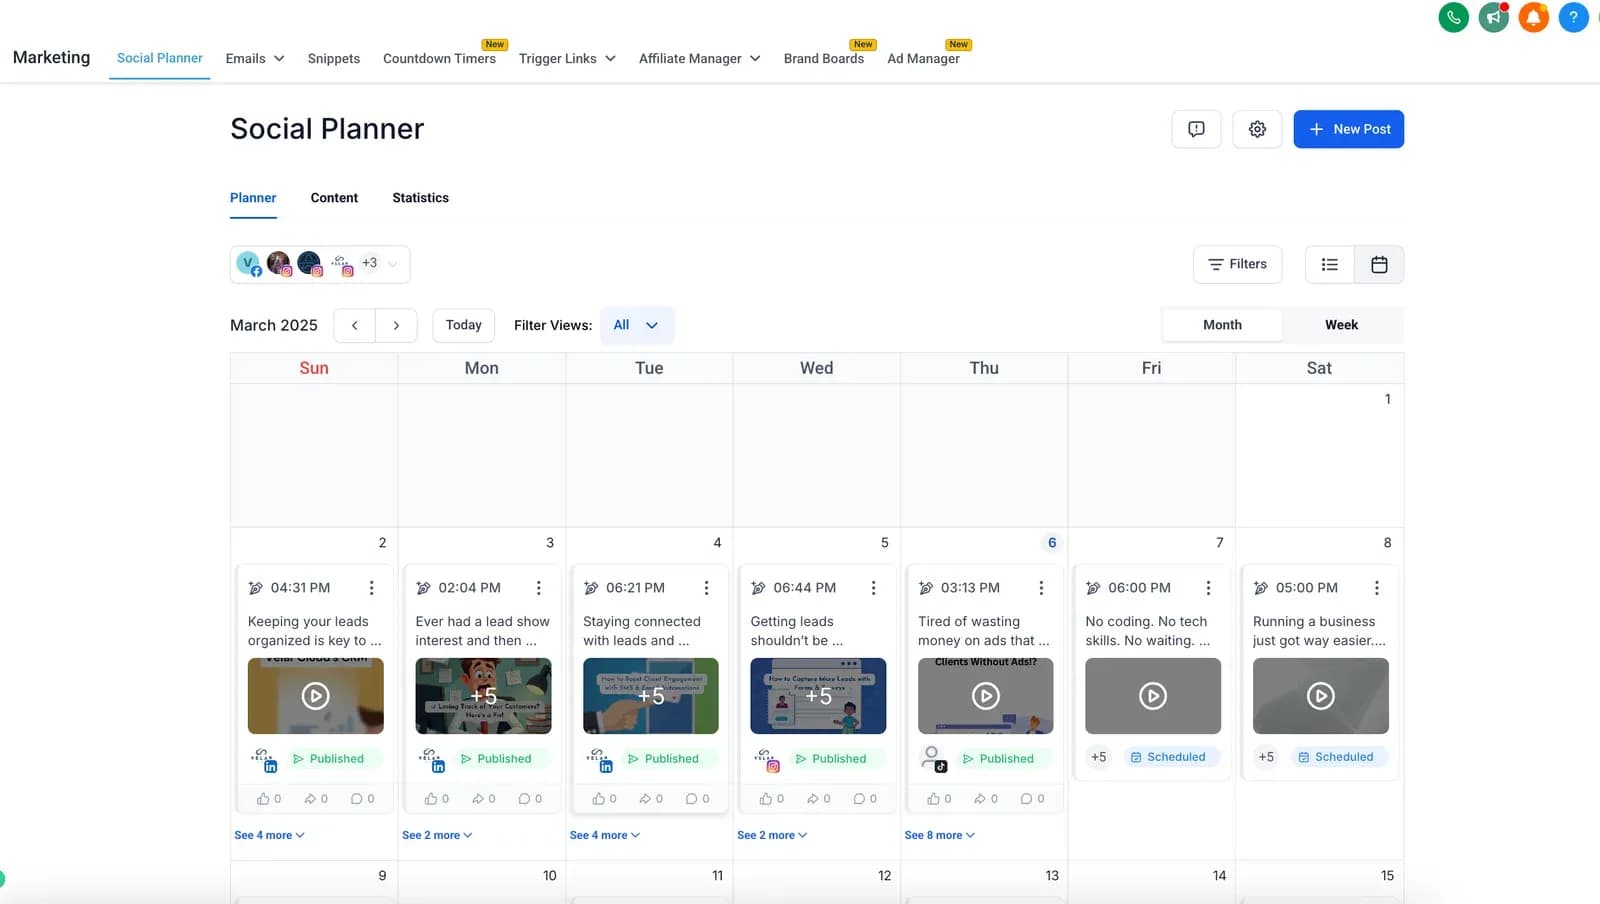
Task: Go to next month arrow
Action: coord(396,325)
